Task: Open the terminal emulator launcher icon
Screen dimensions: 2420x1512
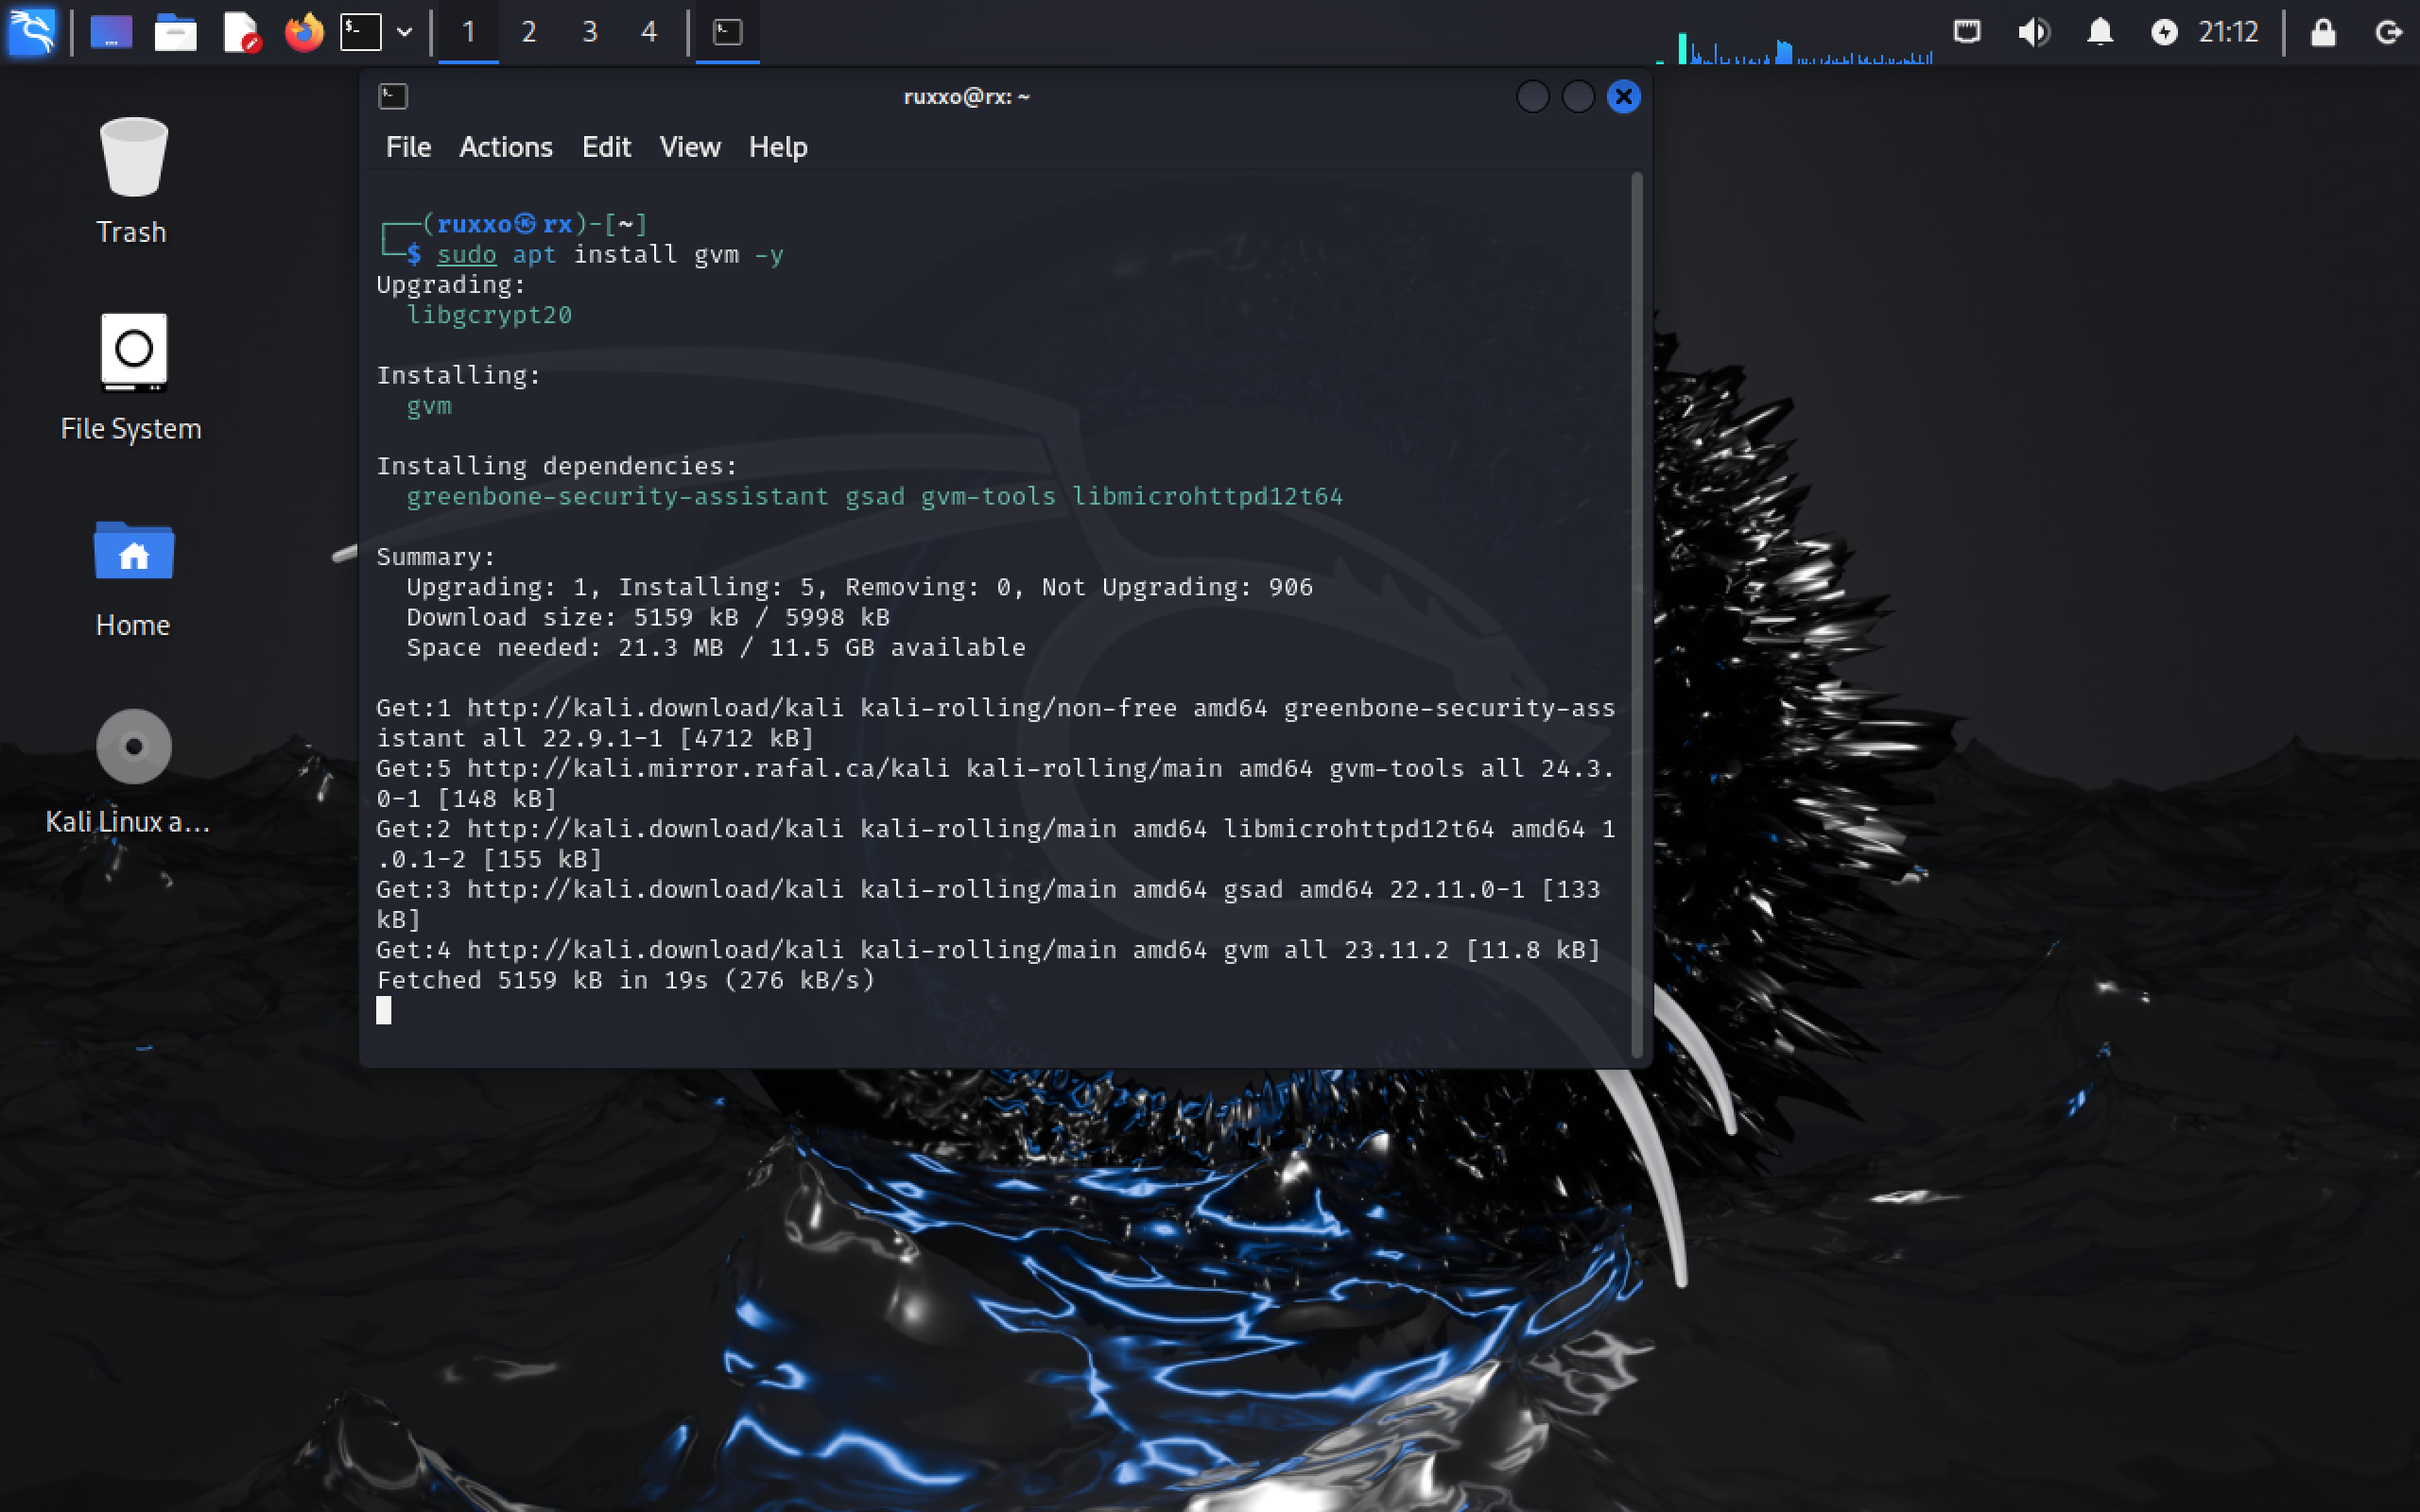Action: tap(361, 32)
